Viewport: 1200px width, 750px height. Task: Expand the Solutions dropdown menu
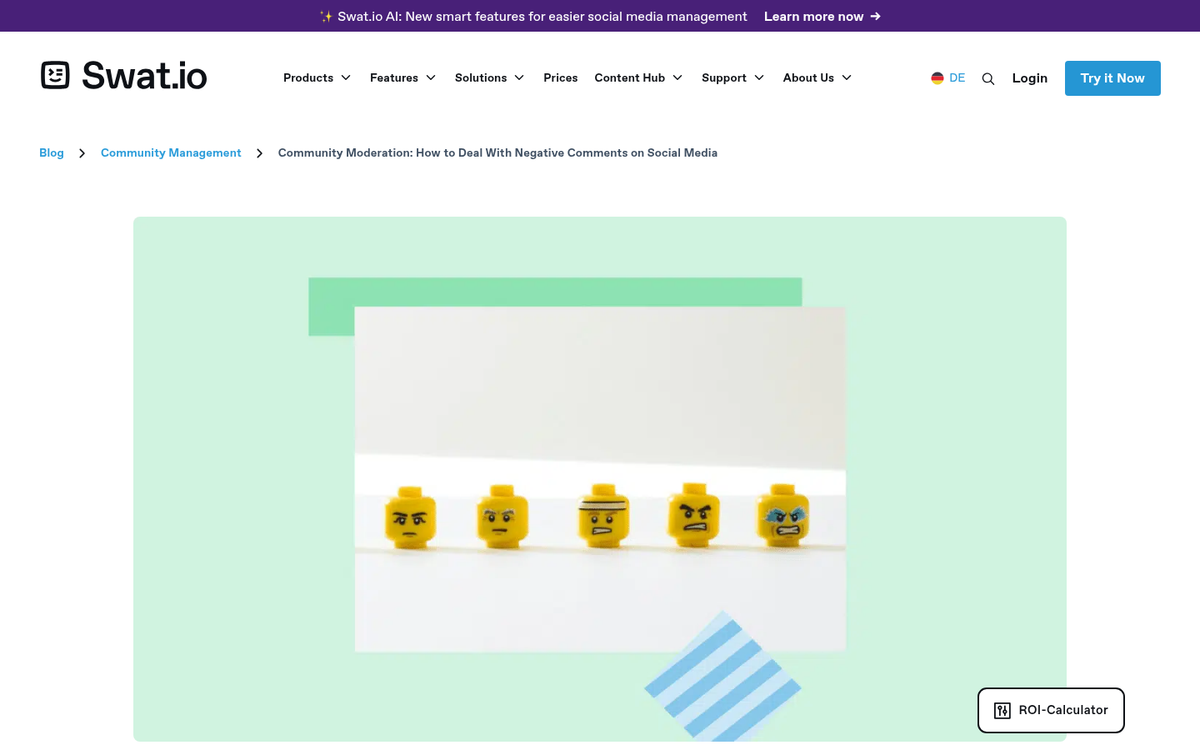(489, 78)
